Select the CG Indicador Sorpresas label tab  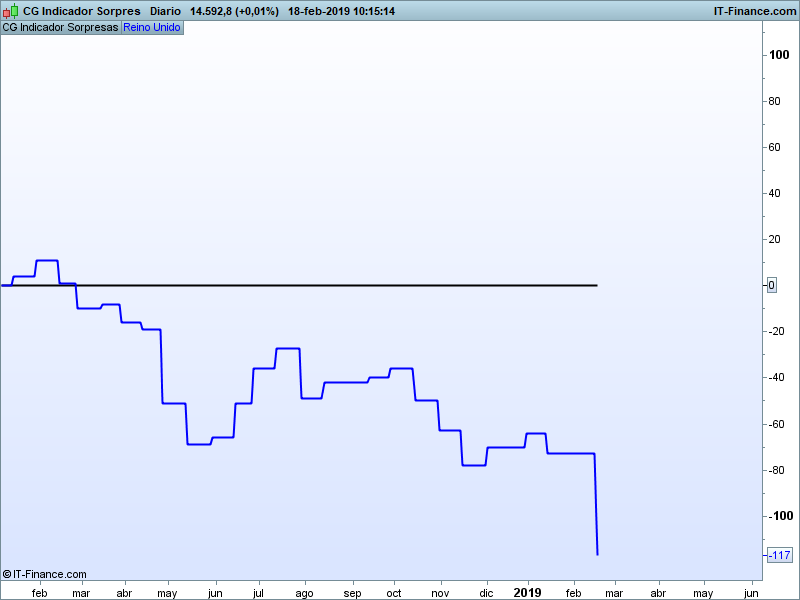[x=60, y=28]
